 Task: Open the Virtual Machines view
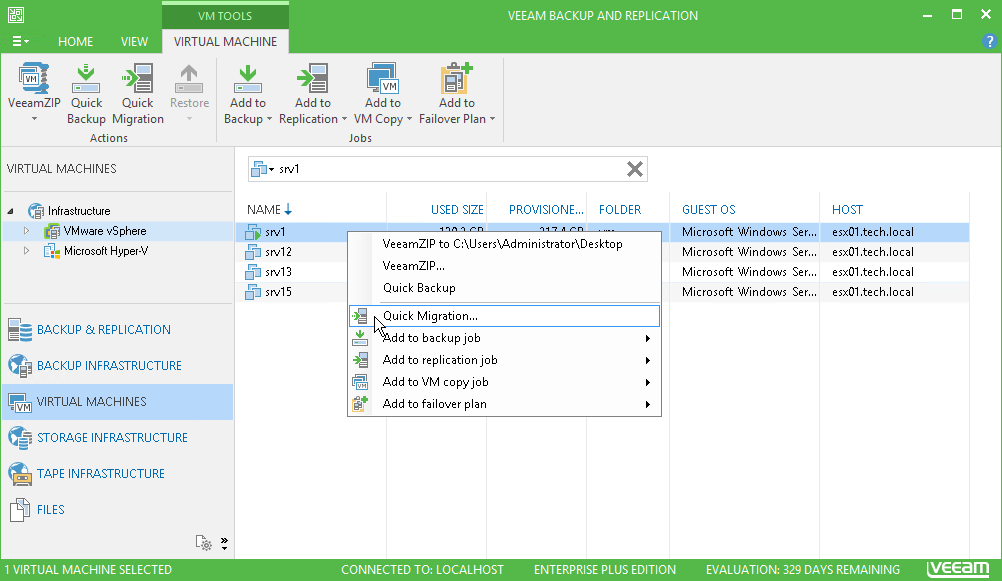(118, 401)
